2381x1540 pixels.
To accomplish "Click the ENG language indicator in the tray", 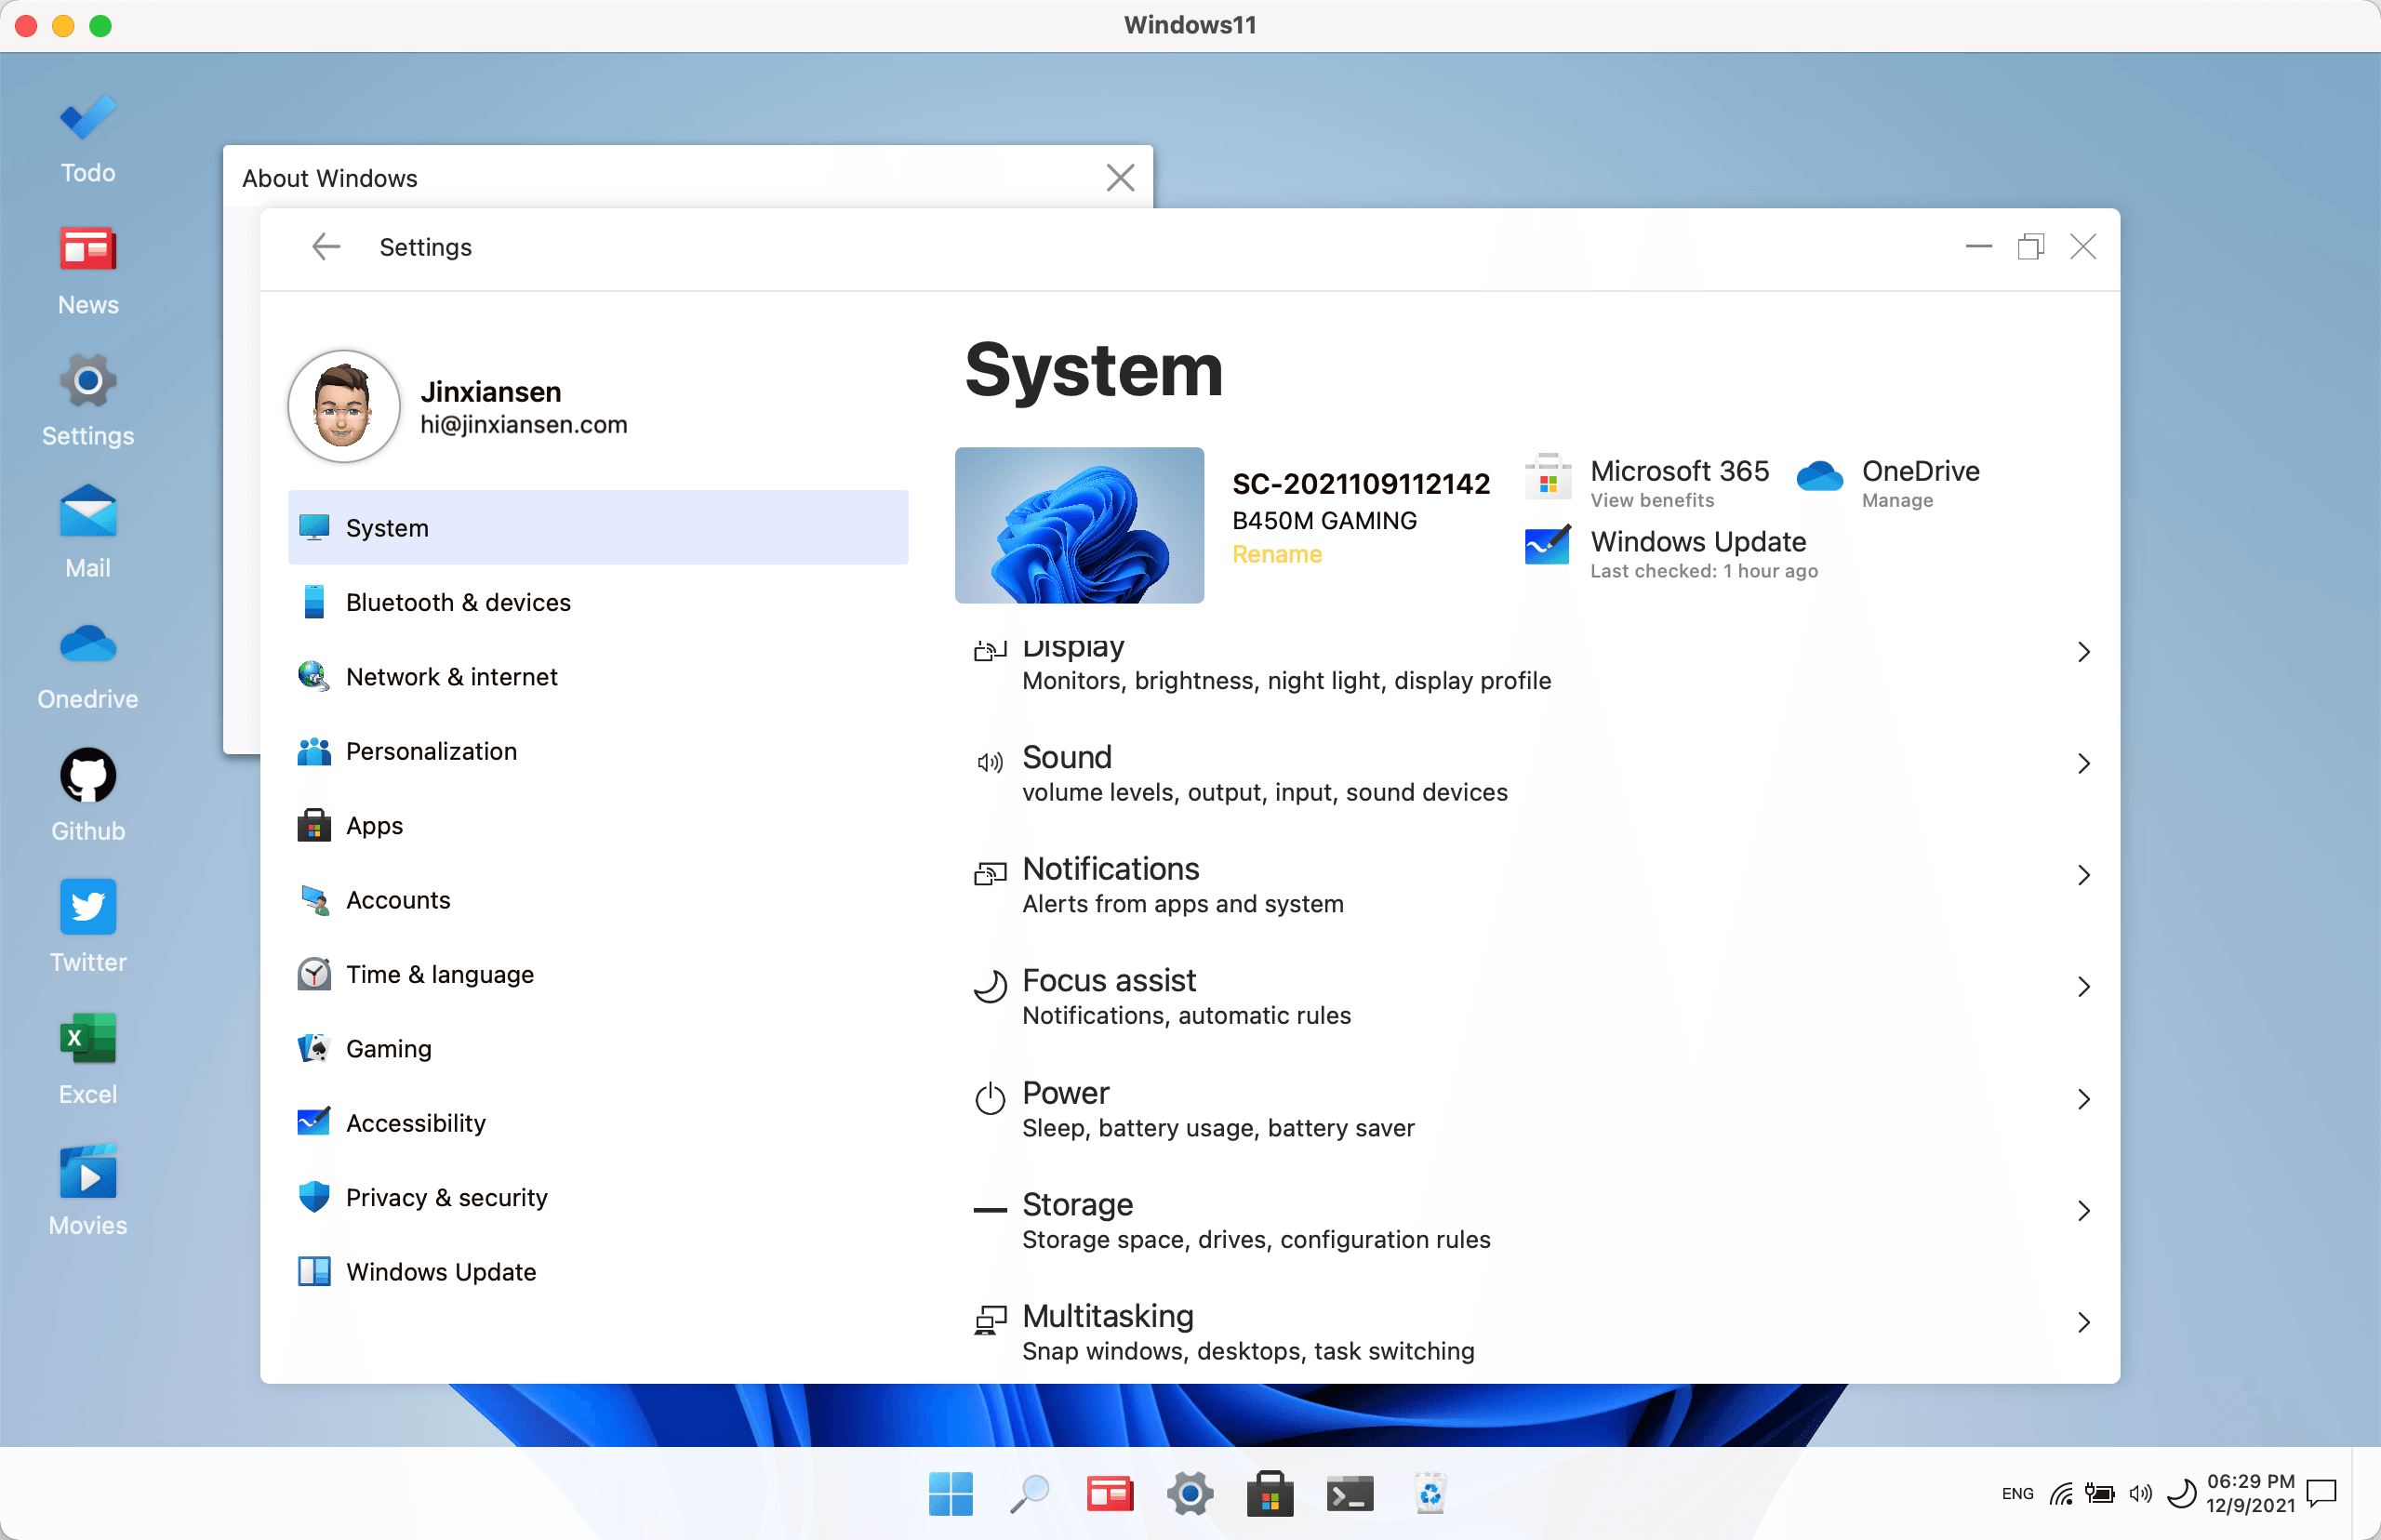I will click(2017, 1493).
